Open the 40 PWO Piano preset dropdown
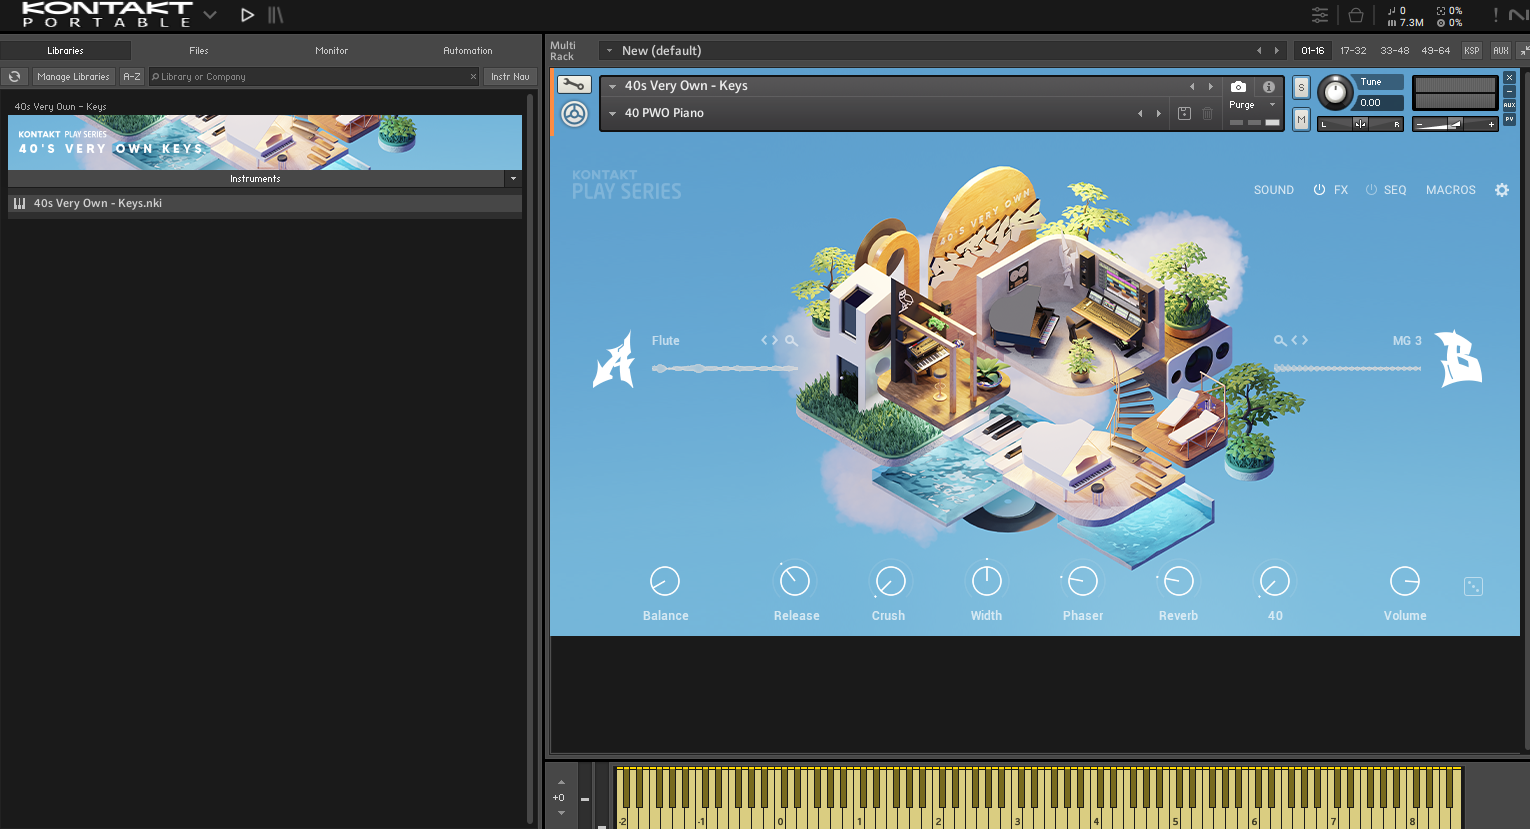1530x829 pixels. [x=612, y=114]
